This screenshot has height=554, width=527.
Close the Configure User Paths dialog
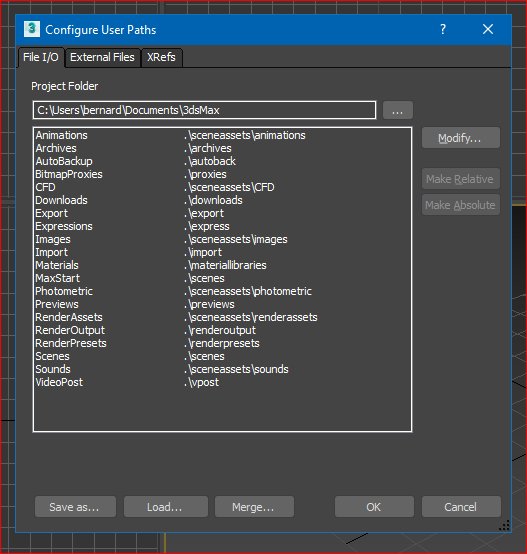tap(488, 29)
